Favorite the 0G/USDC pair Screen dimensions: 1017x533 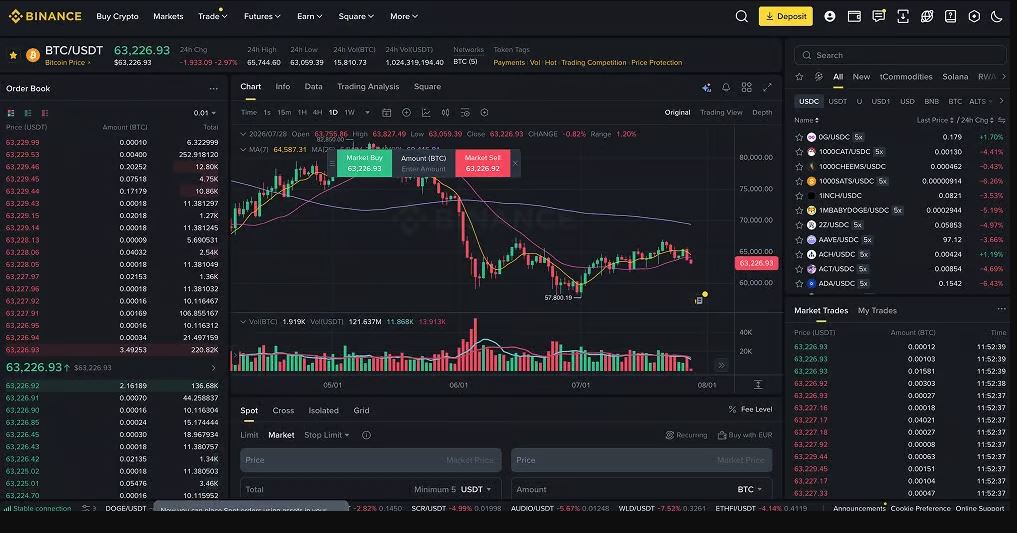[799, 137]
